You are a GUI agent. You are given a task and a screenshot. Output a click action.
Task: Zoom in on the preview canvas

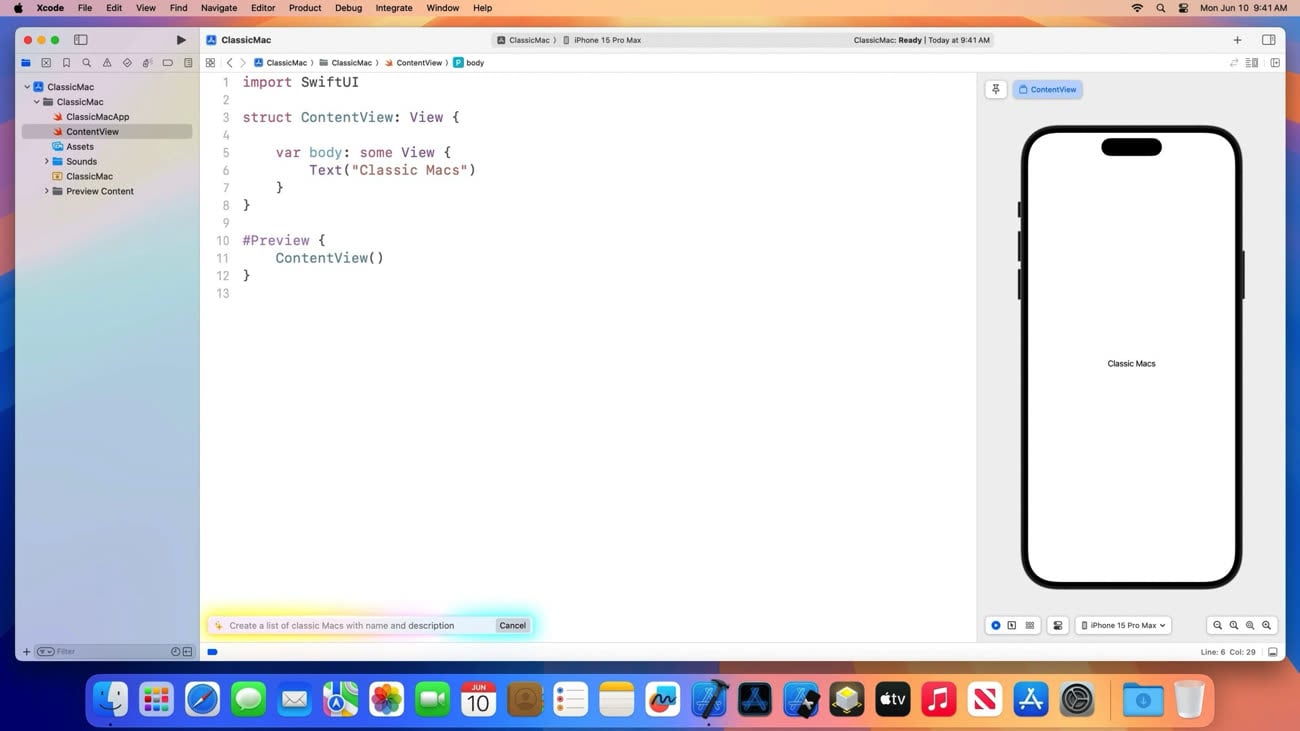(1266, 625)
